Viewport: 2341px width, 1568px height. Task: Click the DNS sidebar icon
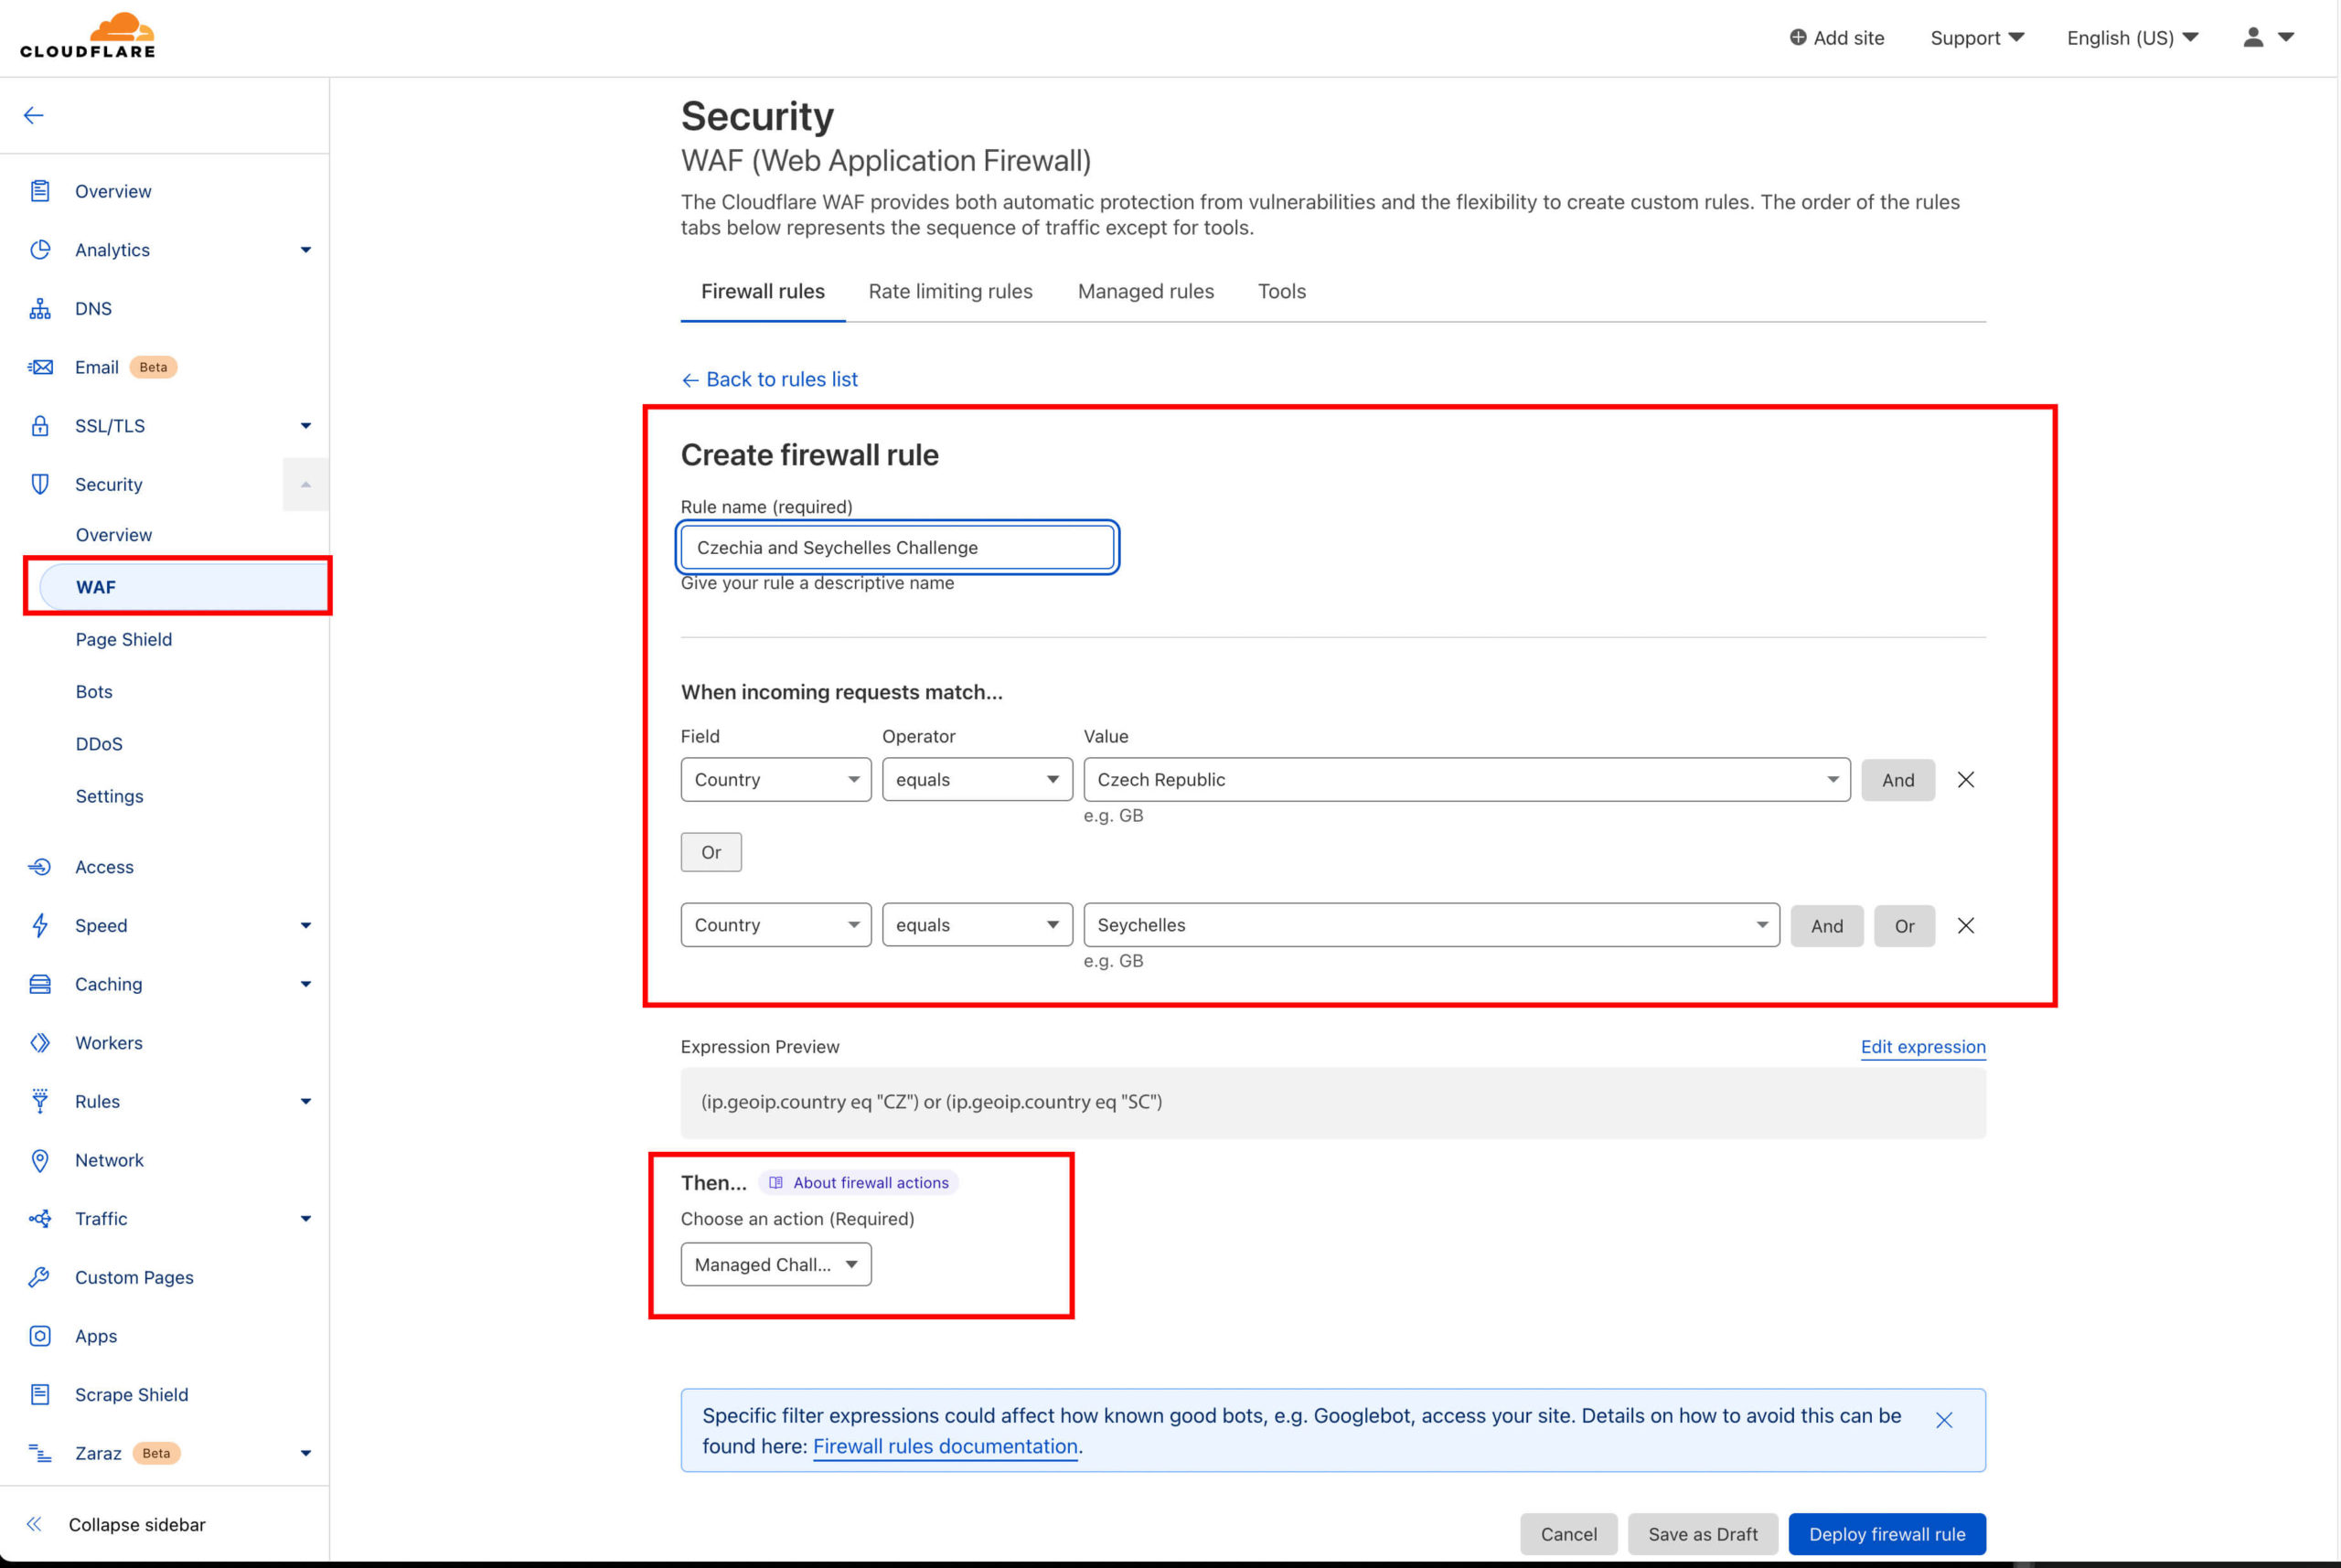point(42,306)
